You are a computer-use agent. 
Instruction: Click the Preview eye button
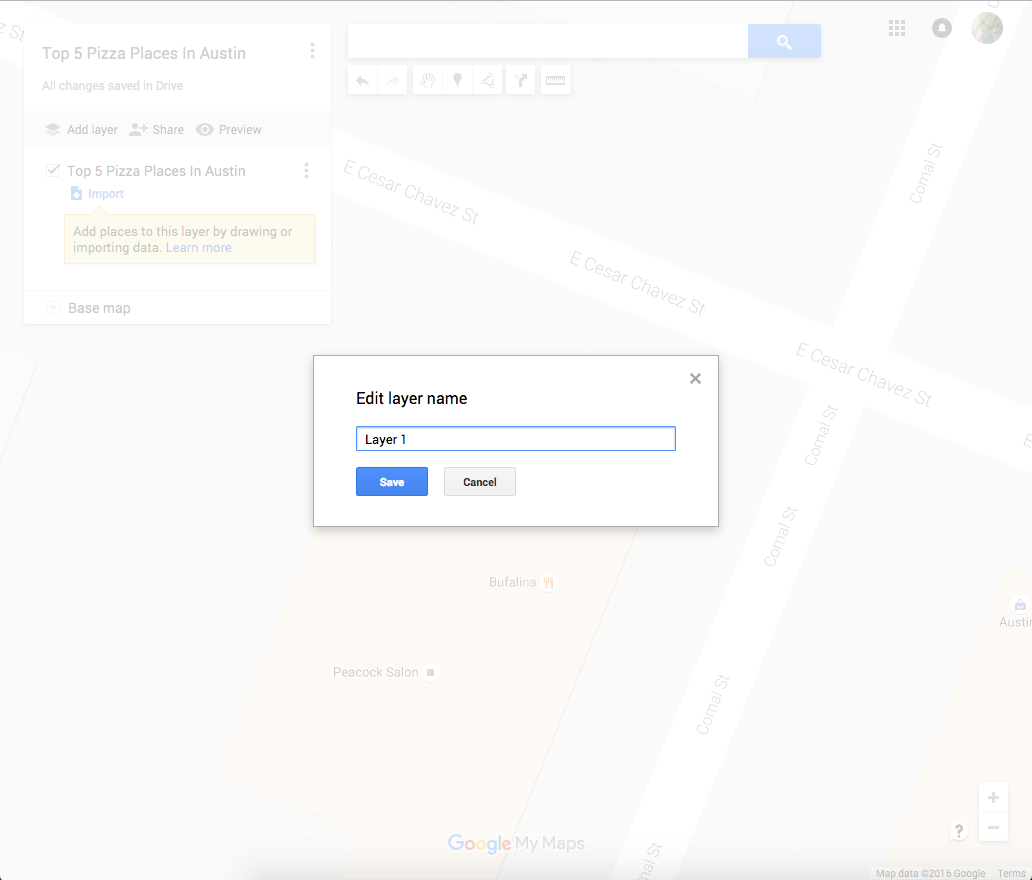[x=229, y=130]
